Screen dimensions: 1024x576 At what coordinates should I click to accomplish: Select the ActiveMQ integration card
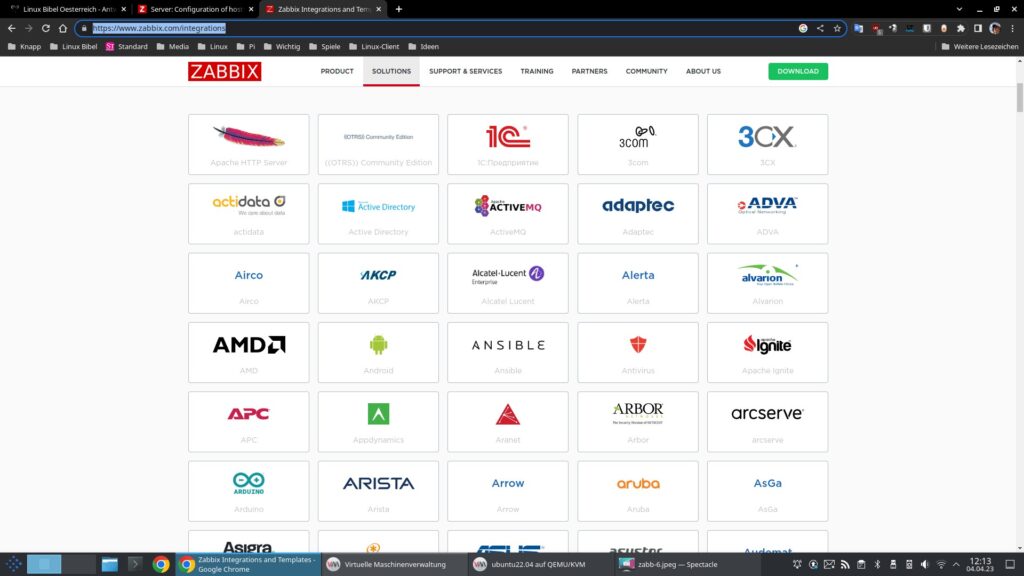[x=507, y=214]
